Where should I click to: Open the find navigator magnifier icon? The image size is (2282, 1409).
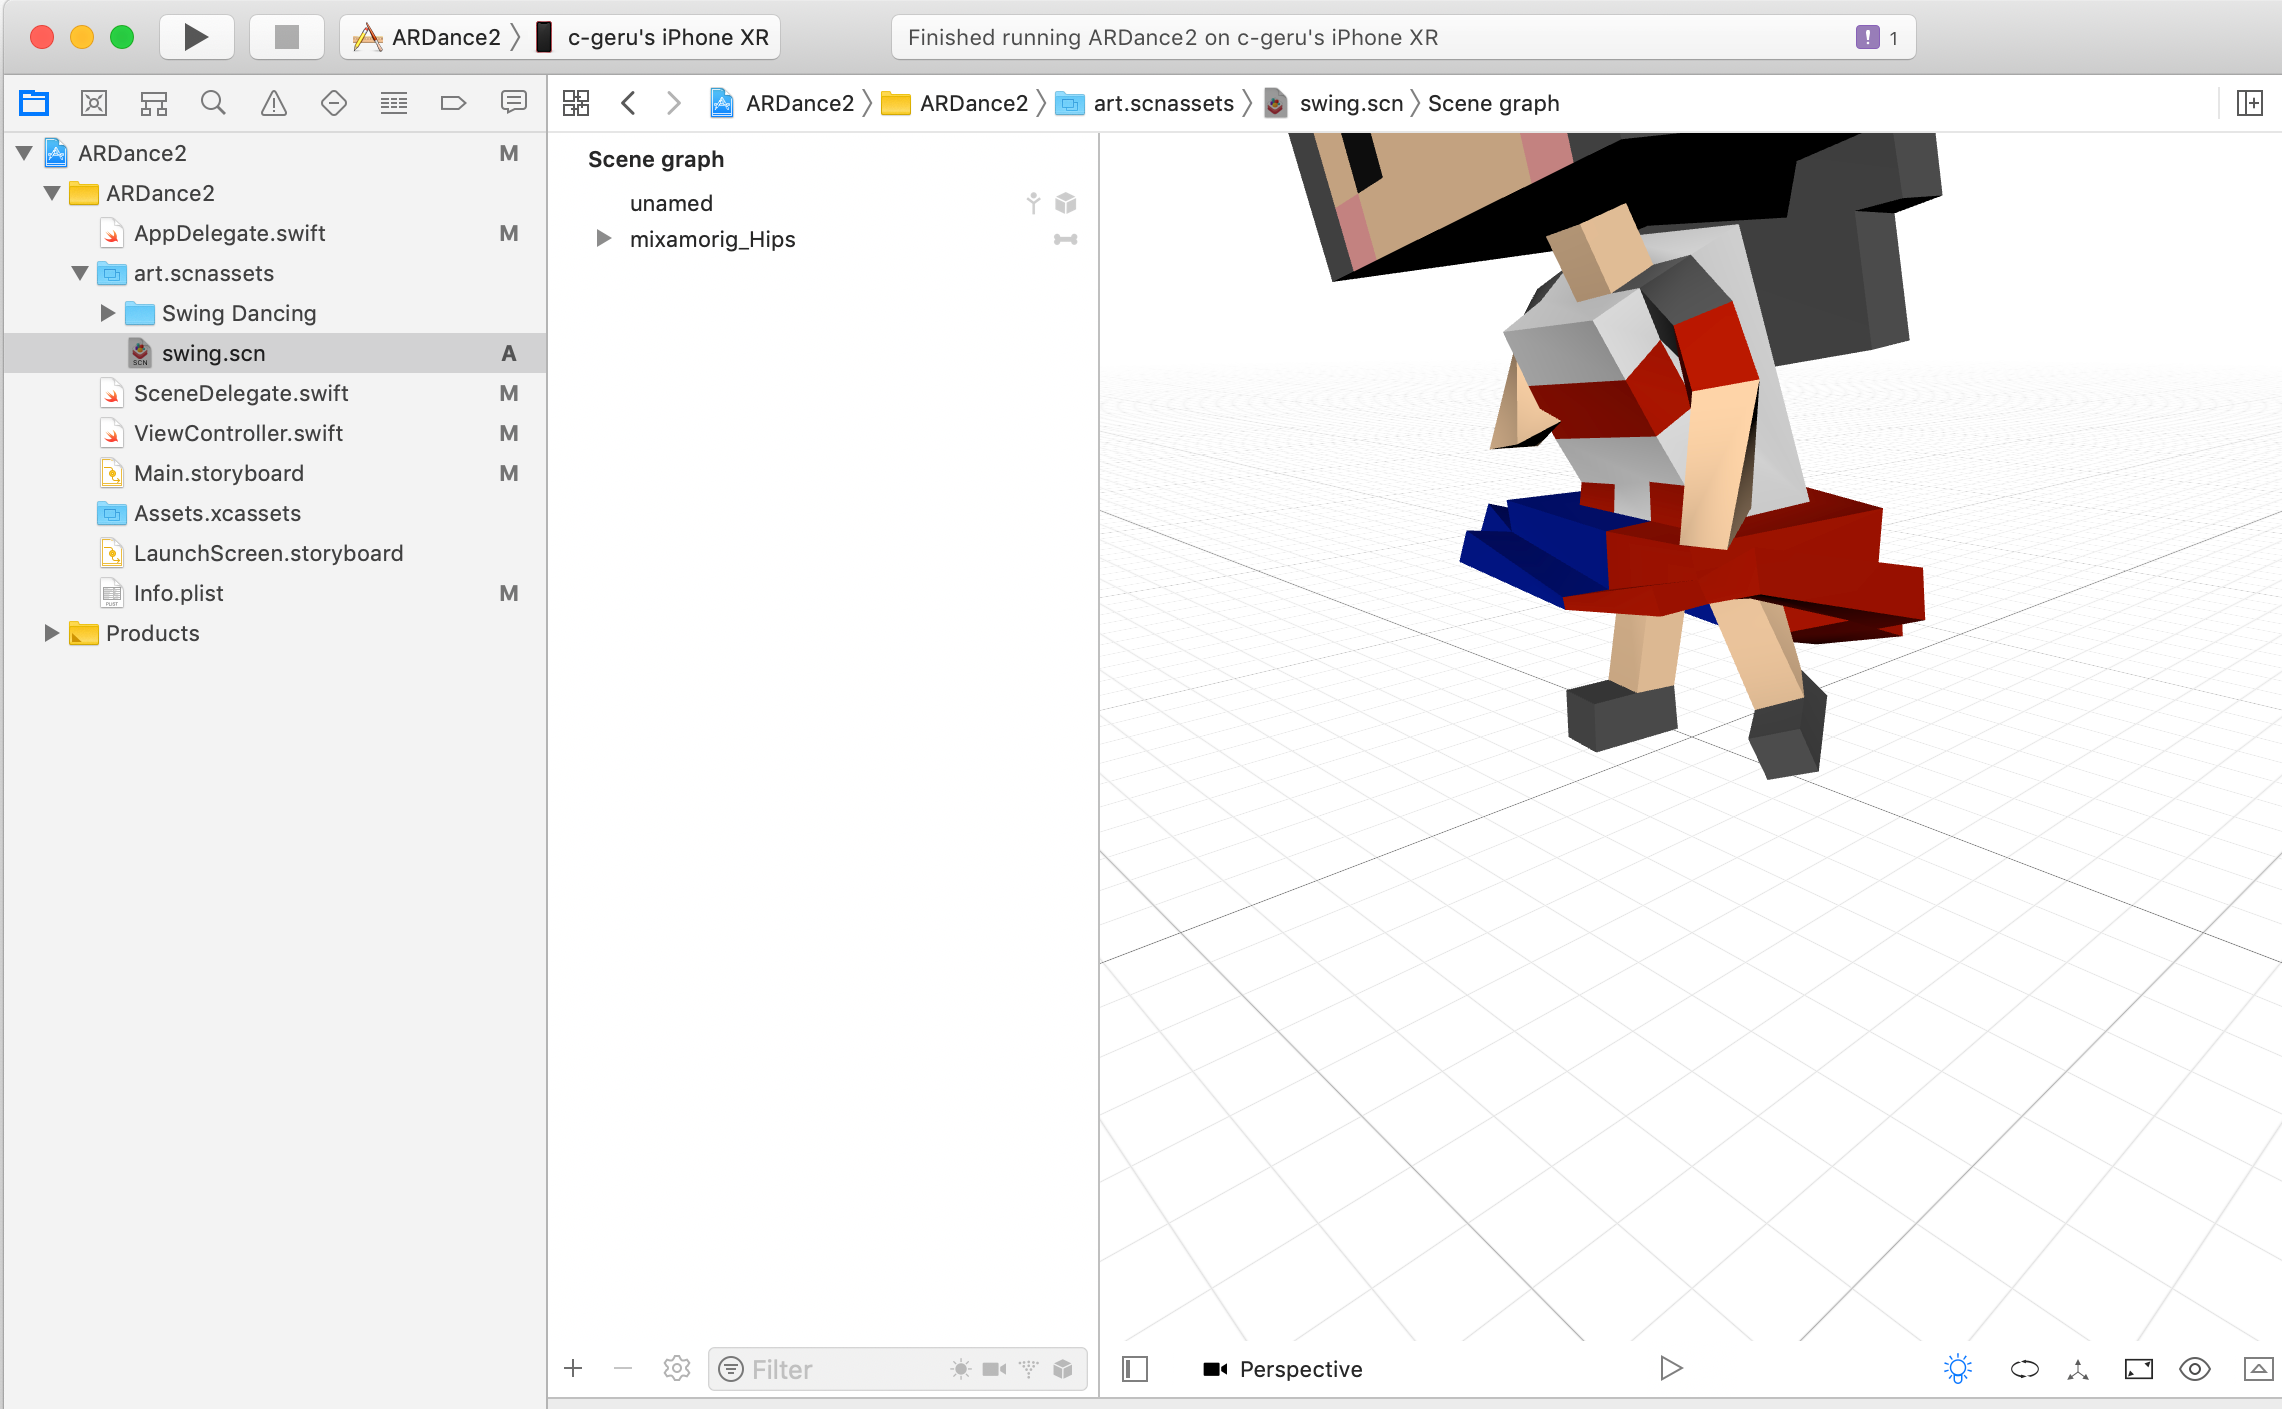pos(213,103)
